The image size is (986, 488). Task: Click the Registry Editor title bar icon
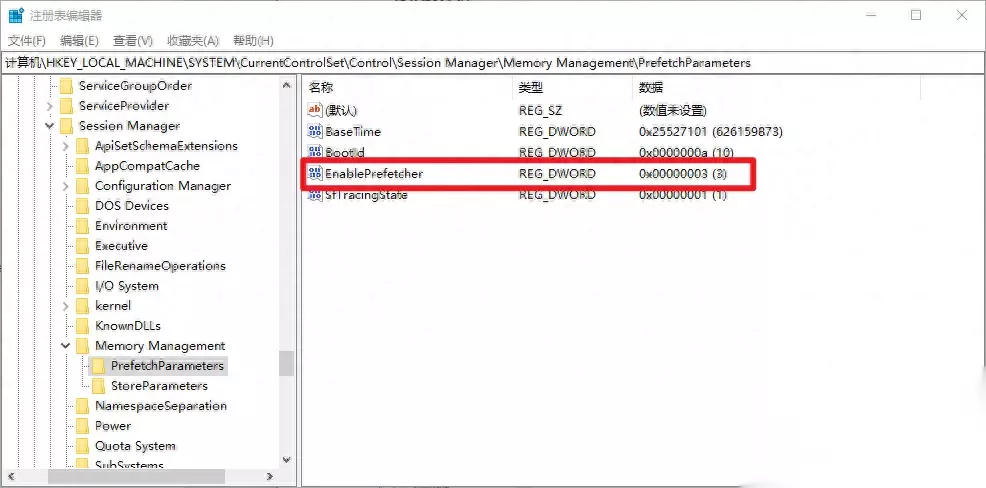coord(16,15)
